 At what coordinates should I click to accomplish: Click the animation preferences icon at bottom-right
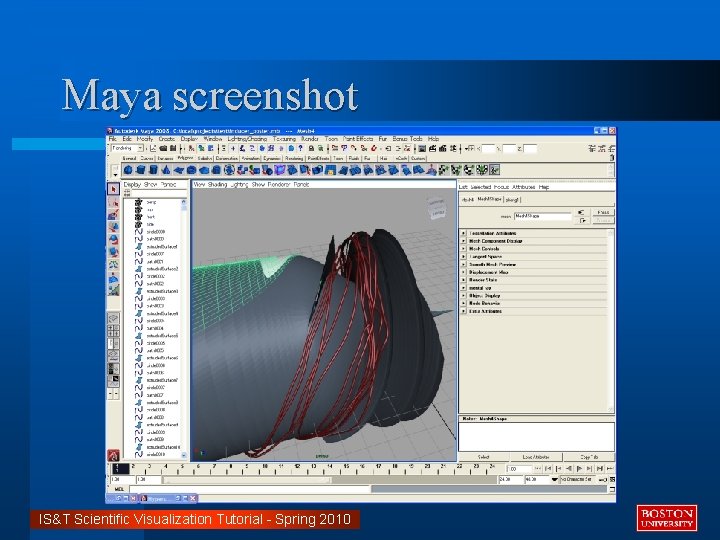tap(612, 479)
